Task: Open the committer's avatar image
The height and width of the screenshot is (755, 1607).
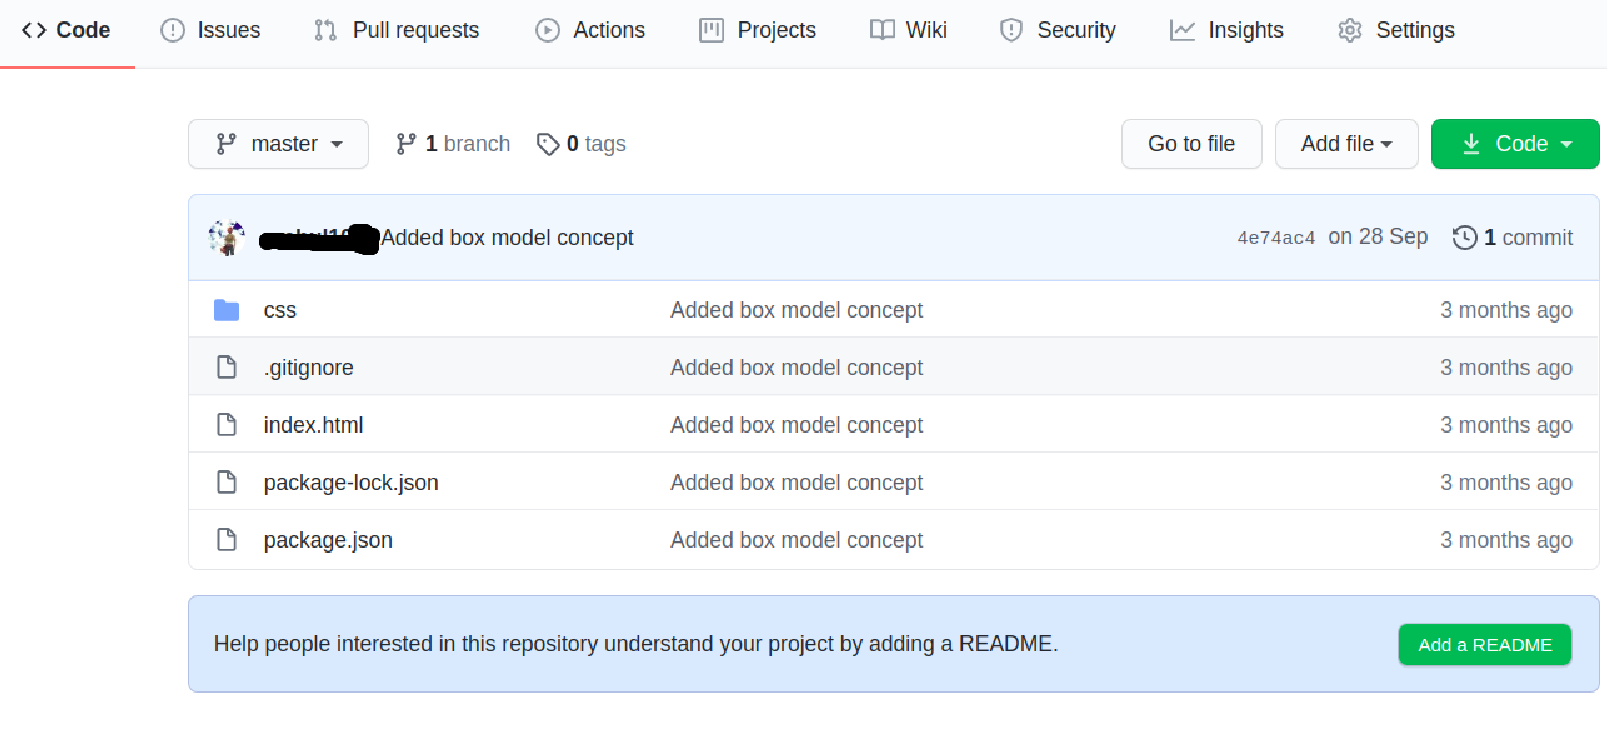Action: point(227,237)
